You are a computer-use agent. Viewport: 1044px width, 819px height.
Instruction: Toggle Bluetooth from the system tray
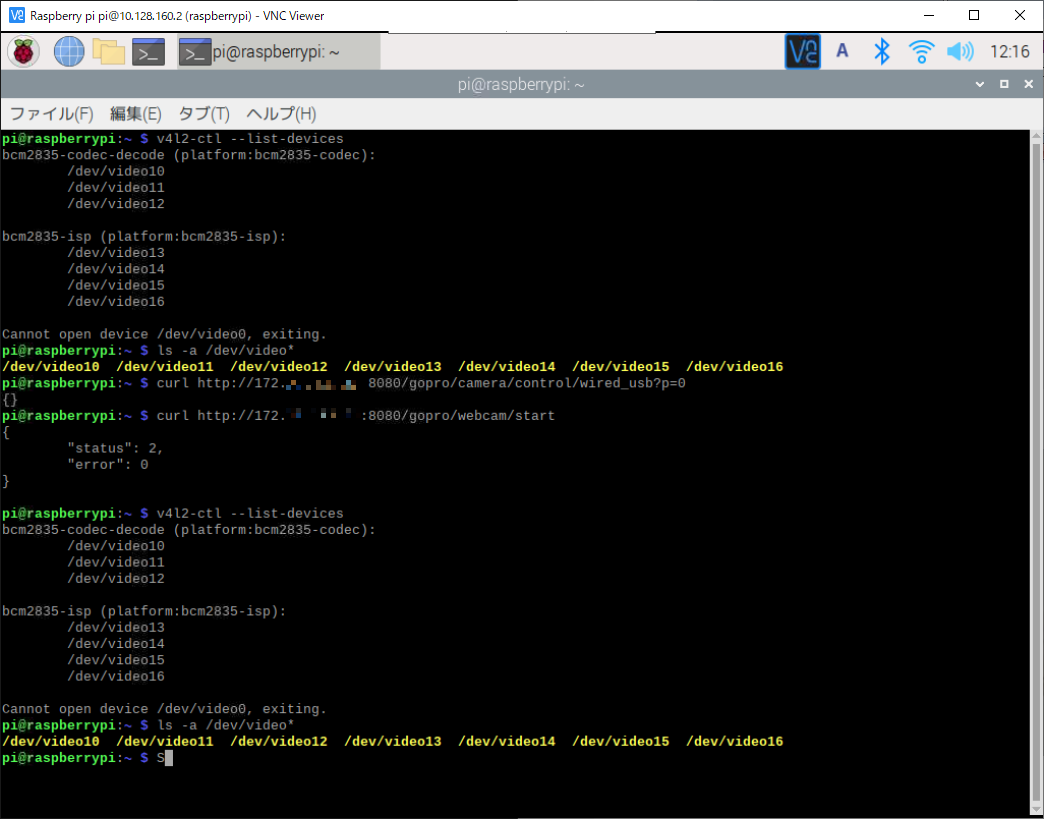pyautogui.click(x=882, y=51)
